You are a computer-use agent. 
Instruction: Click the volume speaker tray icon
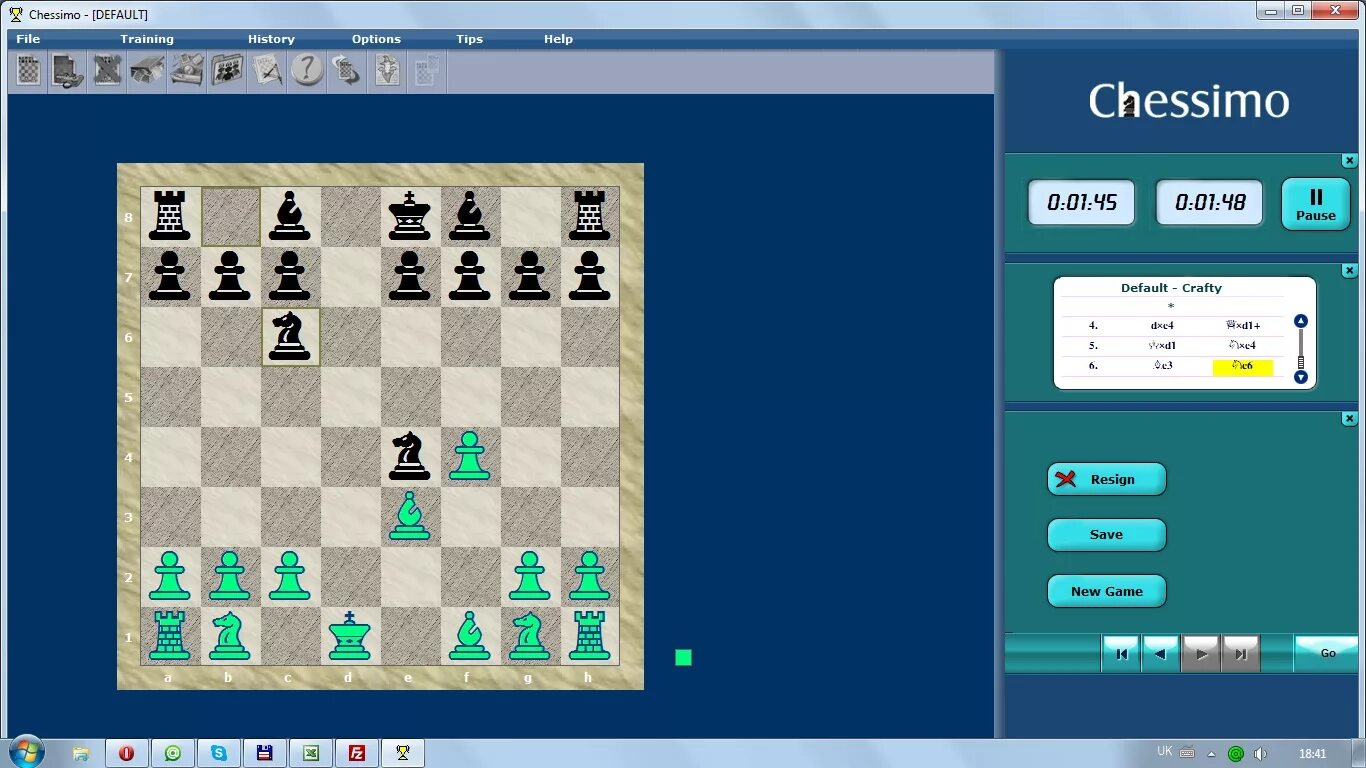1260,754
